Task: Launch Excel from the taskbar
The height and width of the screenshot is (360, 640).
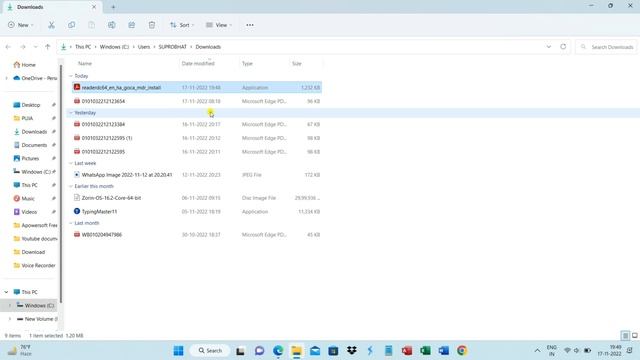Action: pyautogui.click(x=425, y=351)
